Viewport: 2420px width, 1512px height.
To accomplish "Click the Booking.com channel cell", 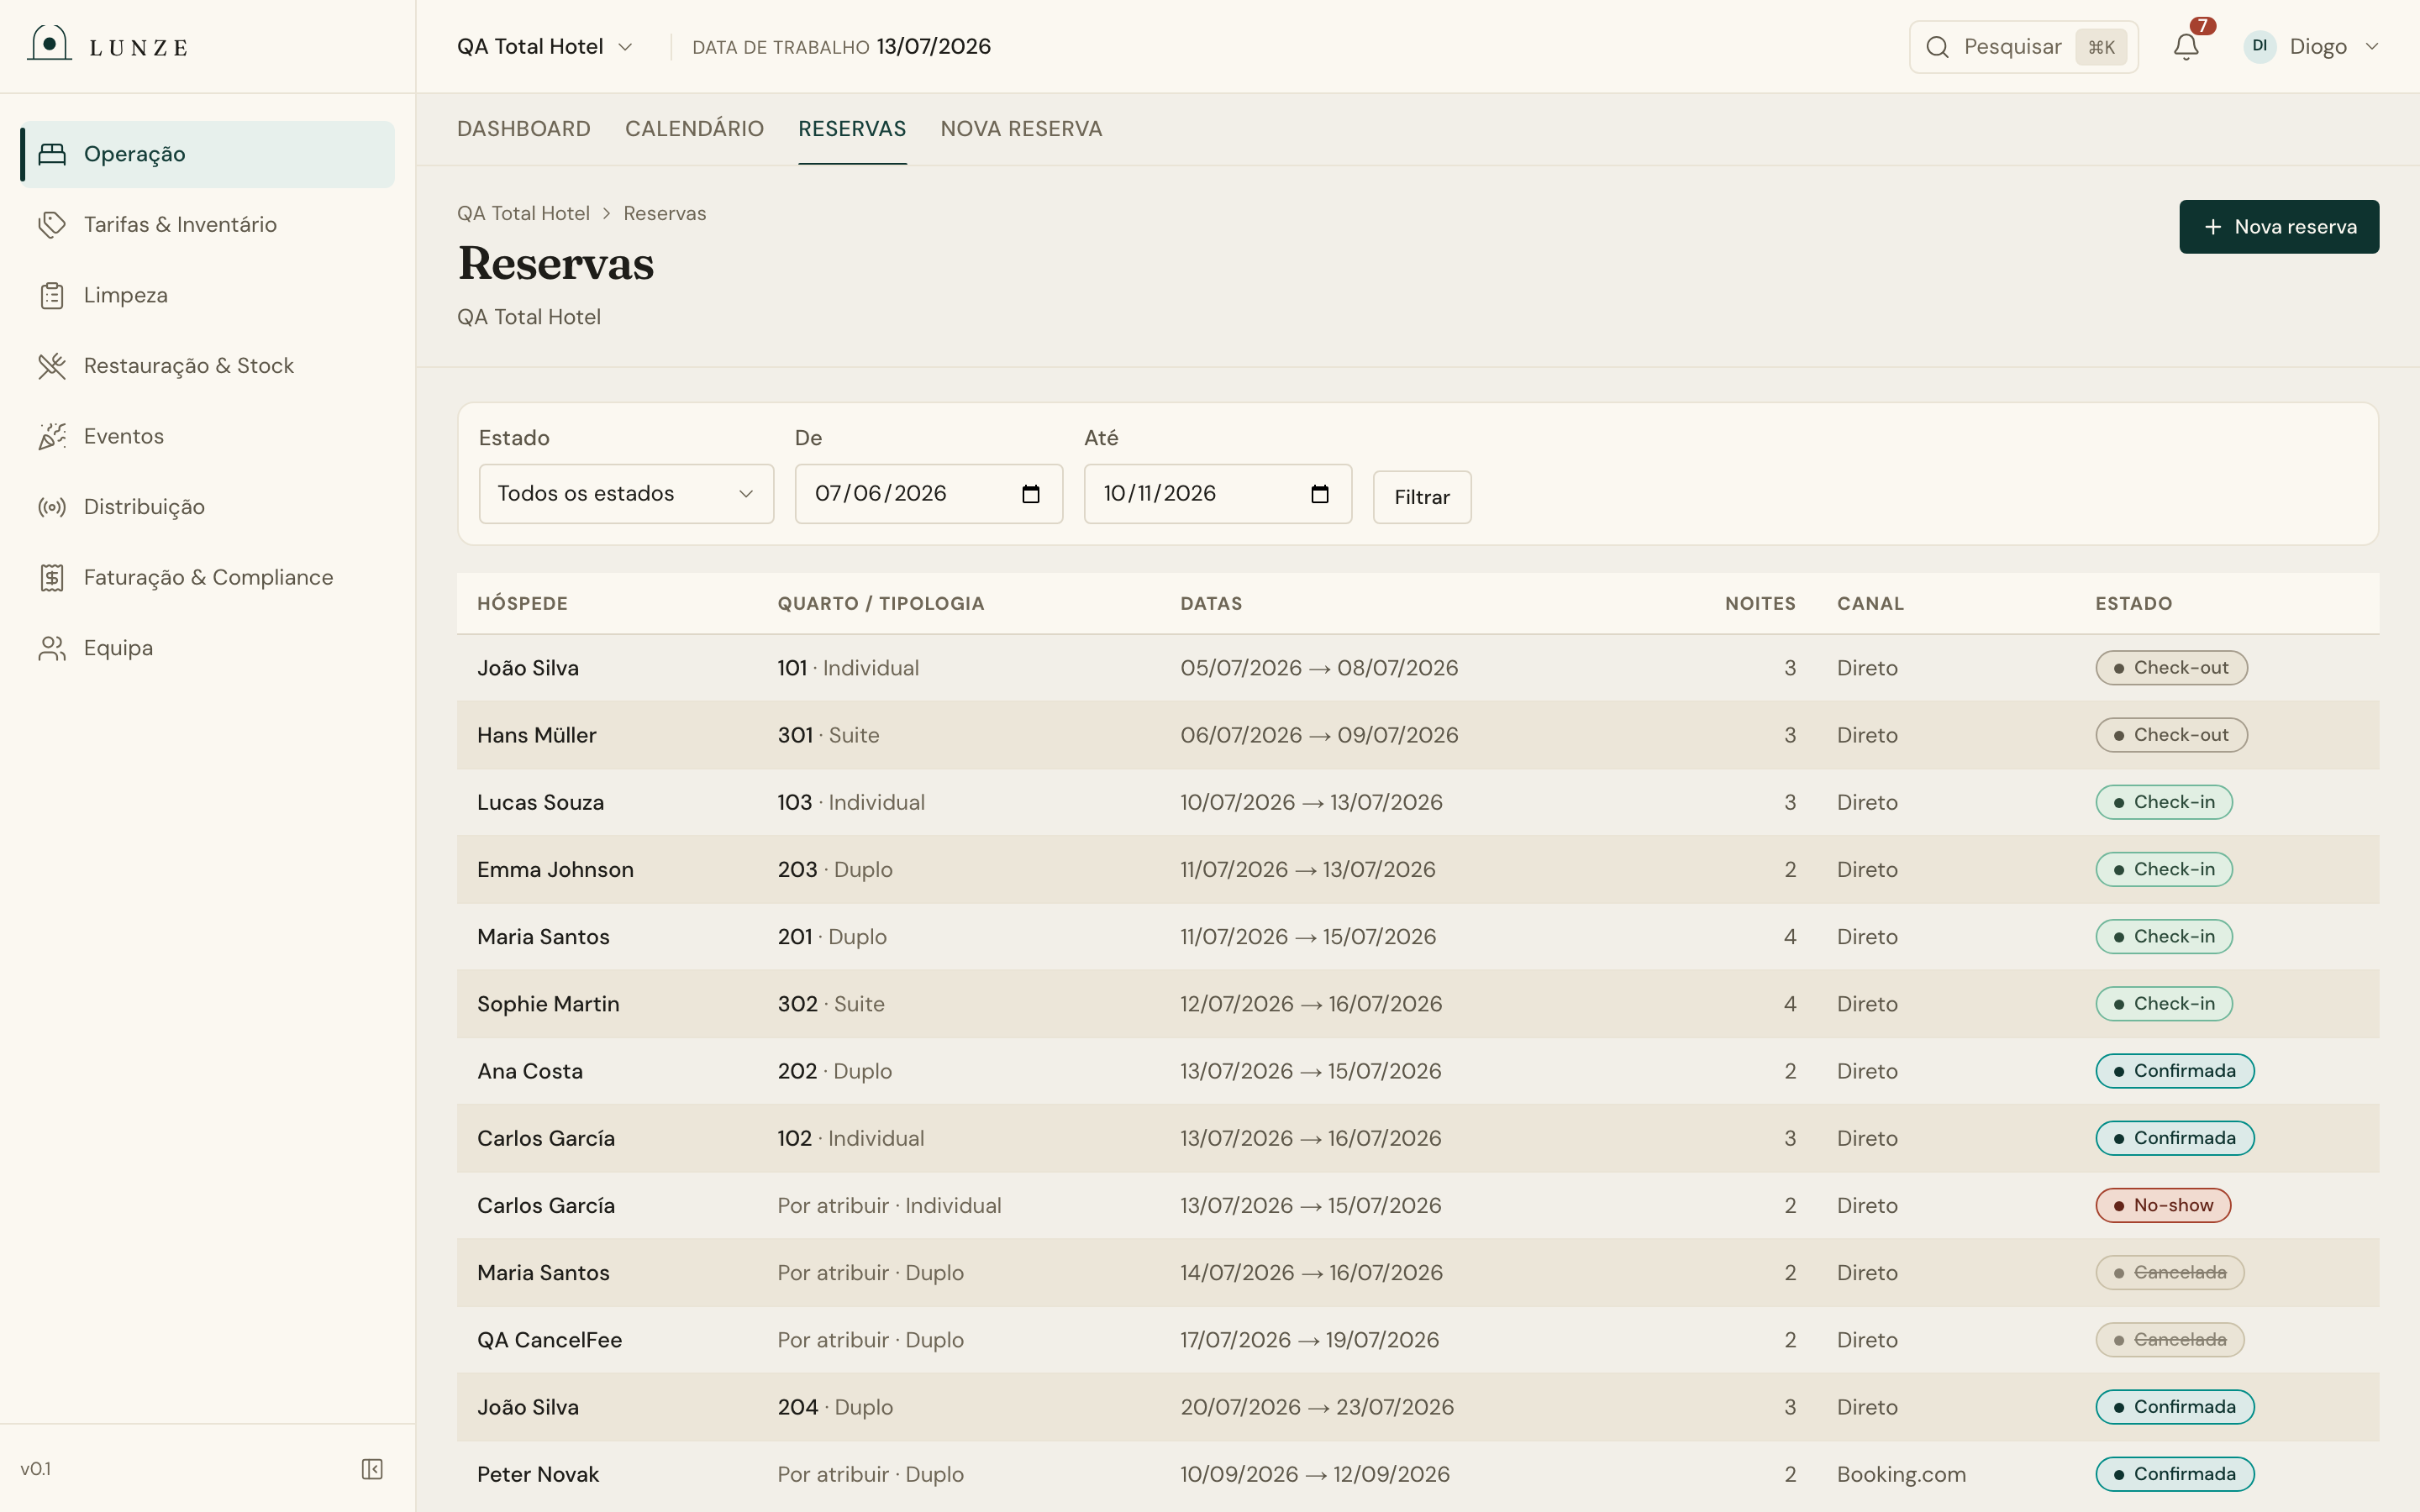I will pos(1901,1474).
